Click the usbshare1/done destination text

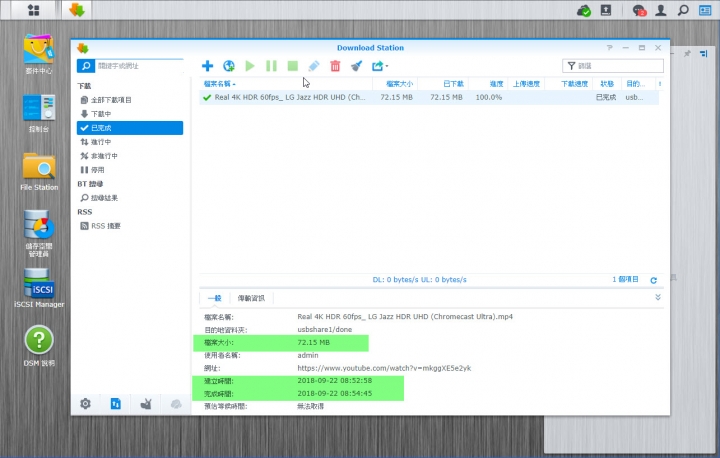tap(325, 329)
